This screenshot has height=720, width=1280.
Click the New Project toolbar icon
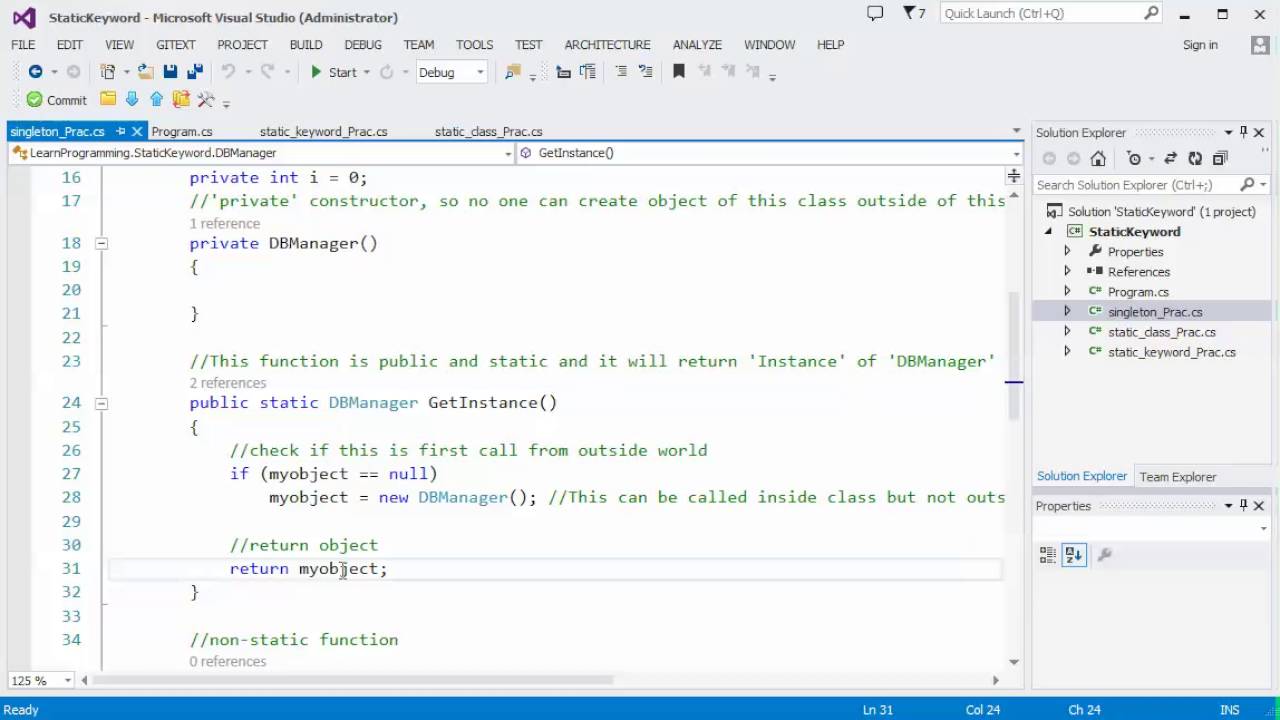point(108,72)
